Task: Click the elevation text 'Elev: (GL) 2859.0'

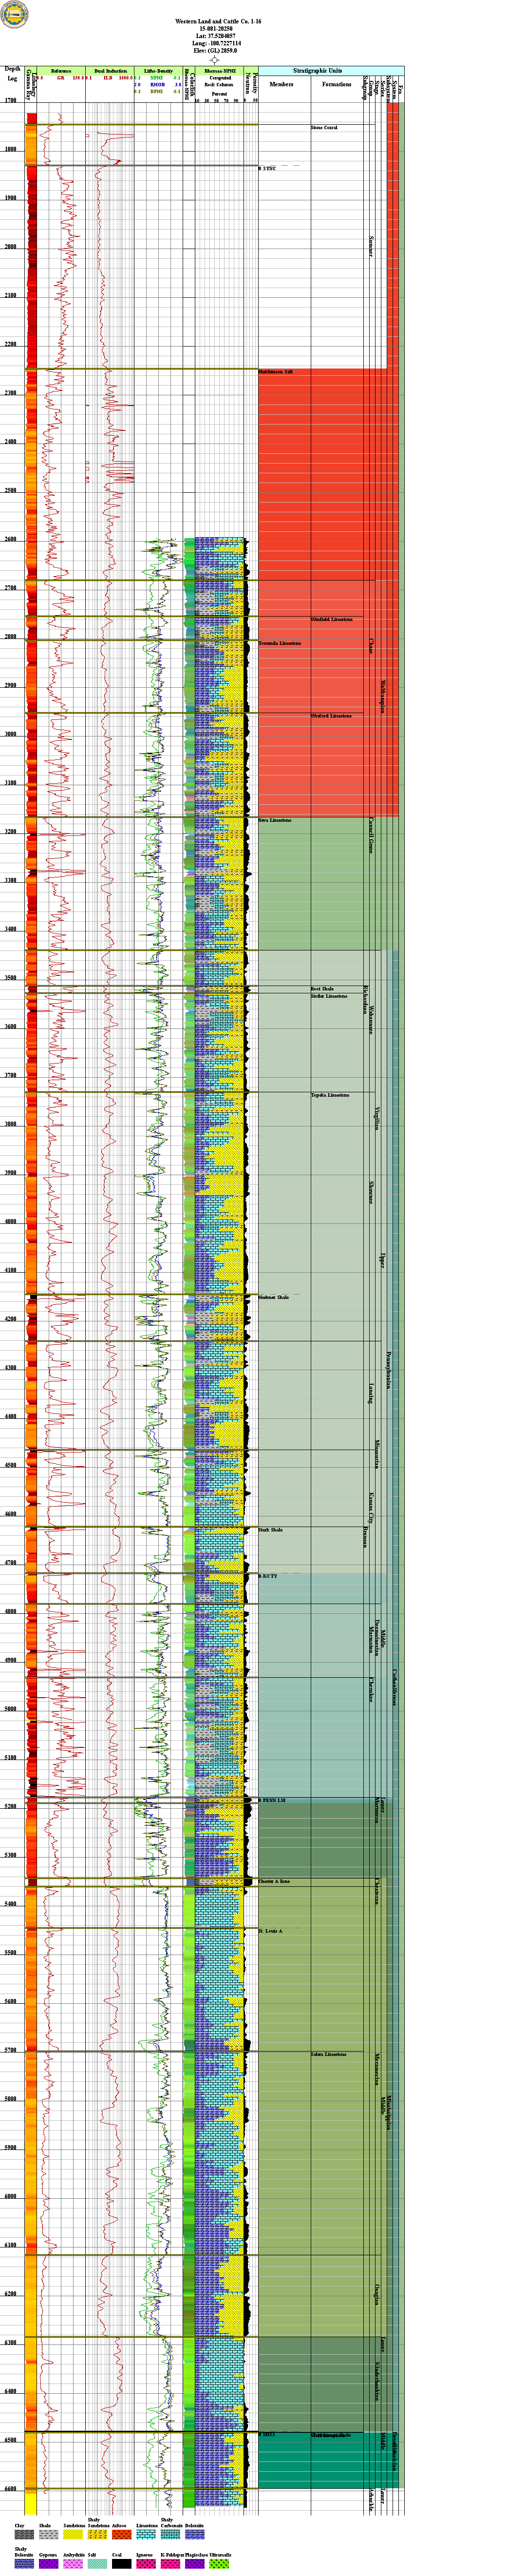Action: pos(215,51)
